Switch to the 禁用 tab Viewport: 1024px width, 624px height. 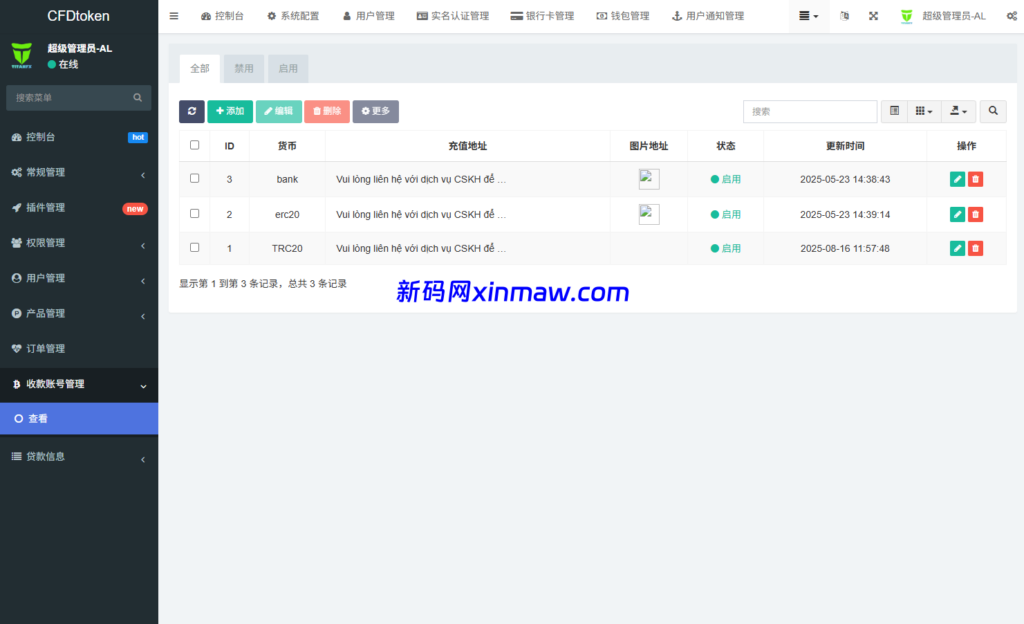tap(243, 68)
